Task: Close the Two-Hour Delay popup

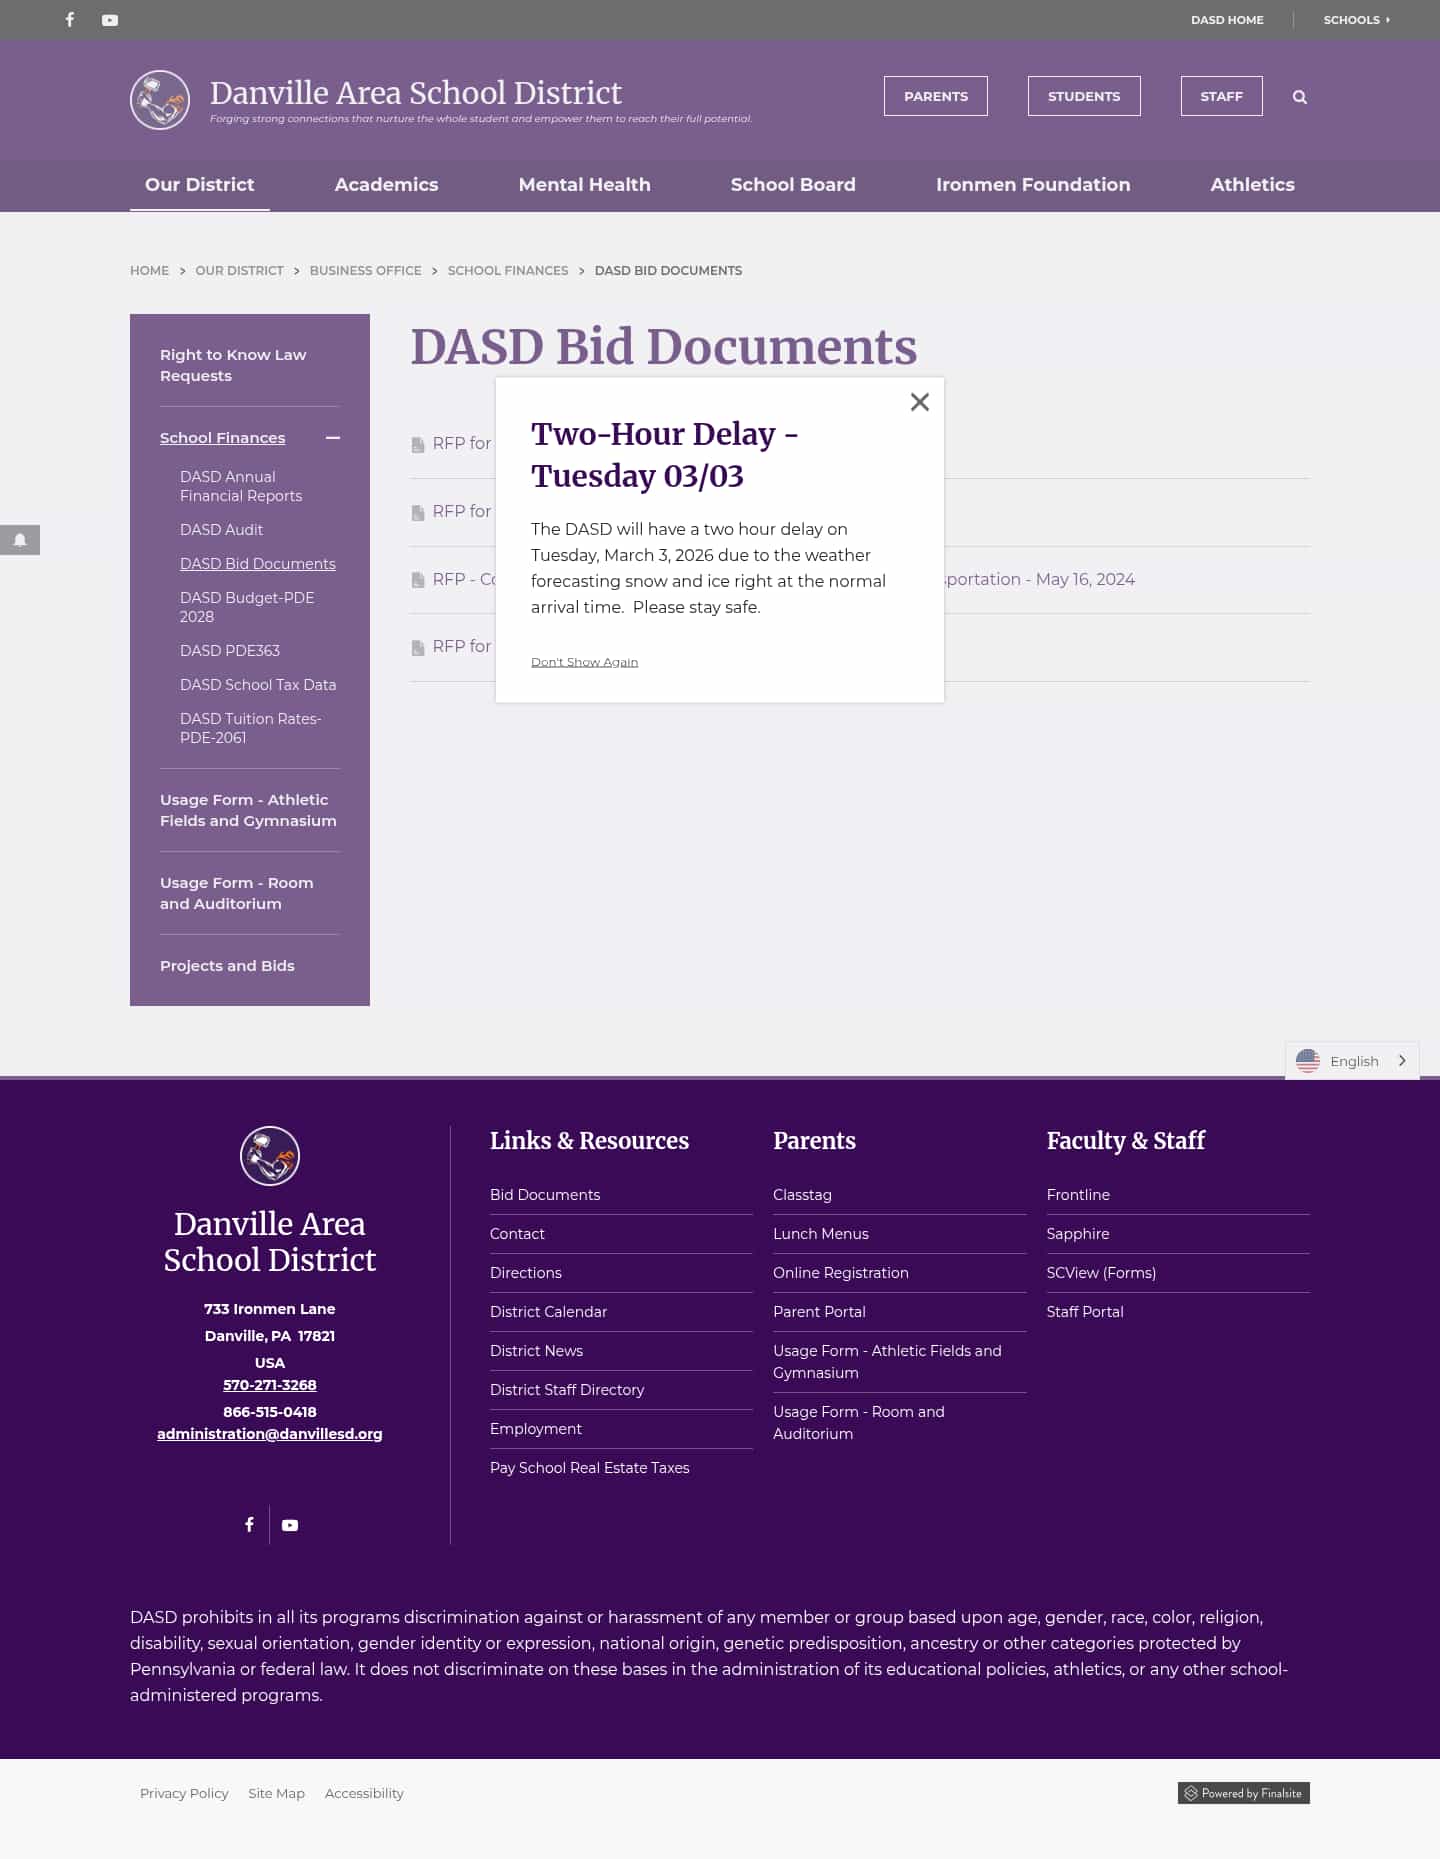Action: [x=920, y=402]
